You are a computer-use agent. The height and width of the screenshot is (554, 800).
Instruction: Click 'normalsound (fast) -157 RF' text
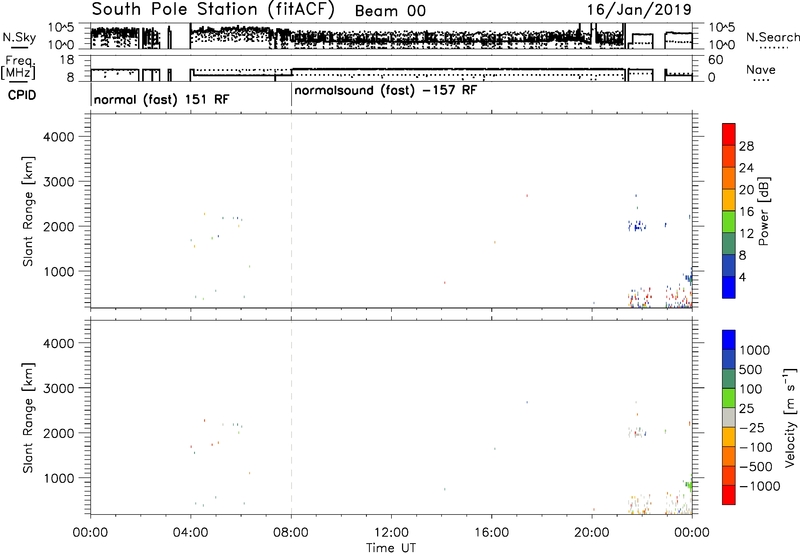386,91
